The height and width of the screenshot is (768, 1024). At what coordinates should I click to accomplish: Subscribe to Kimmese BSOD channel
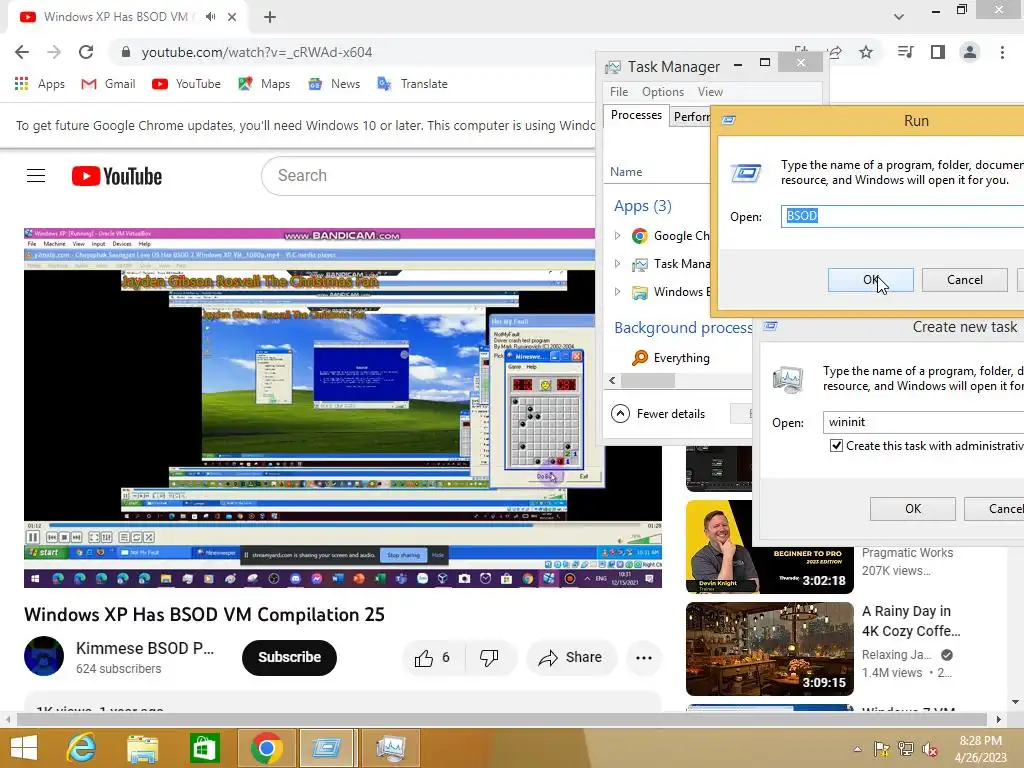[289, 658]
